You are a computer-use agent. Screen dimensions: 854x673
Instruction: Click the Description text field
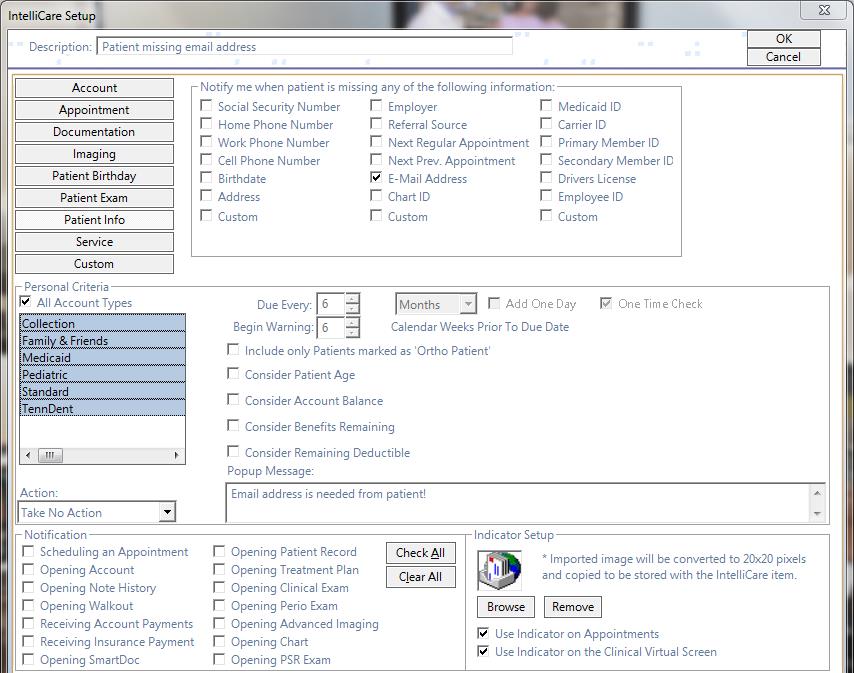point(304,47)
